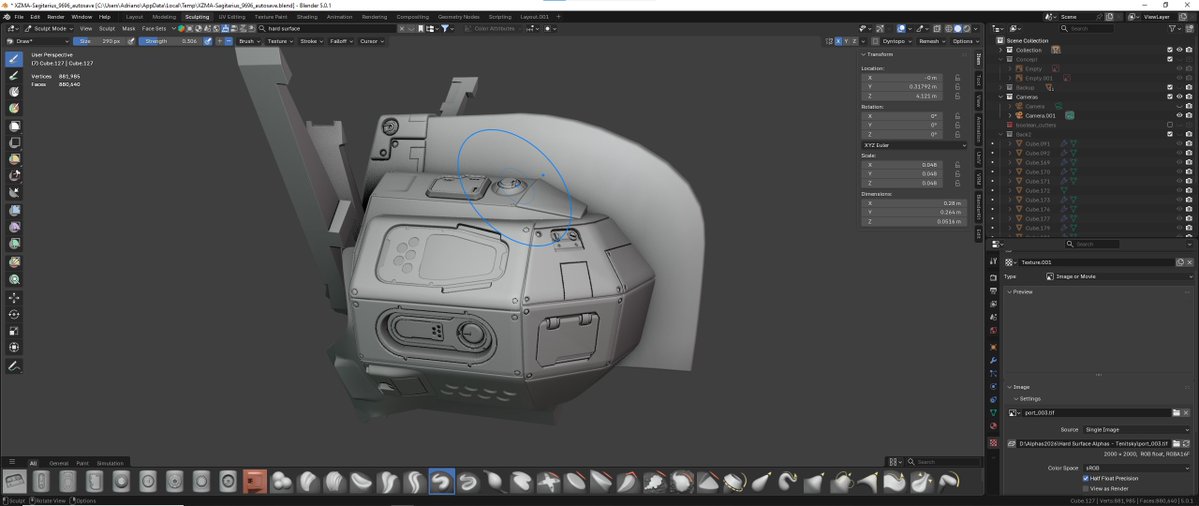Toggle visibility eye of Collection
Viewport: 1199px width, 506px height.
(x=1179, y=50)
